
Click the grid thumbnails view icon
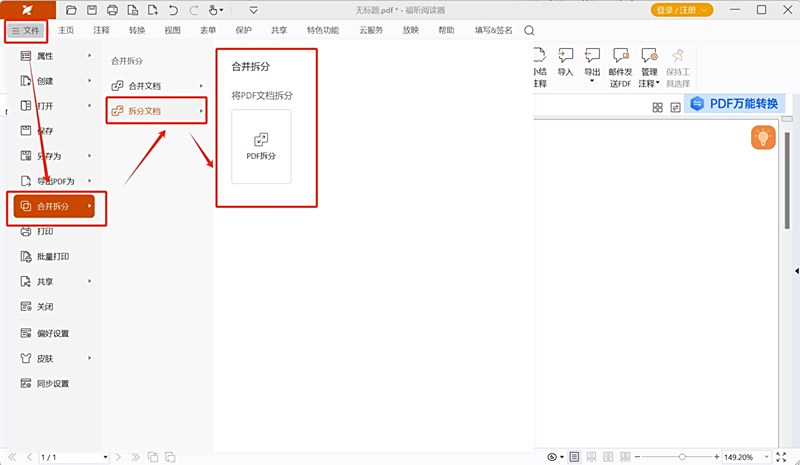pyautogui.click(x=658, y=107)
